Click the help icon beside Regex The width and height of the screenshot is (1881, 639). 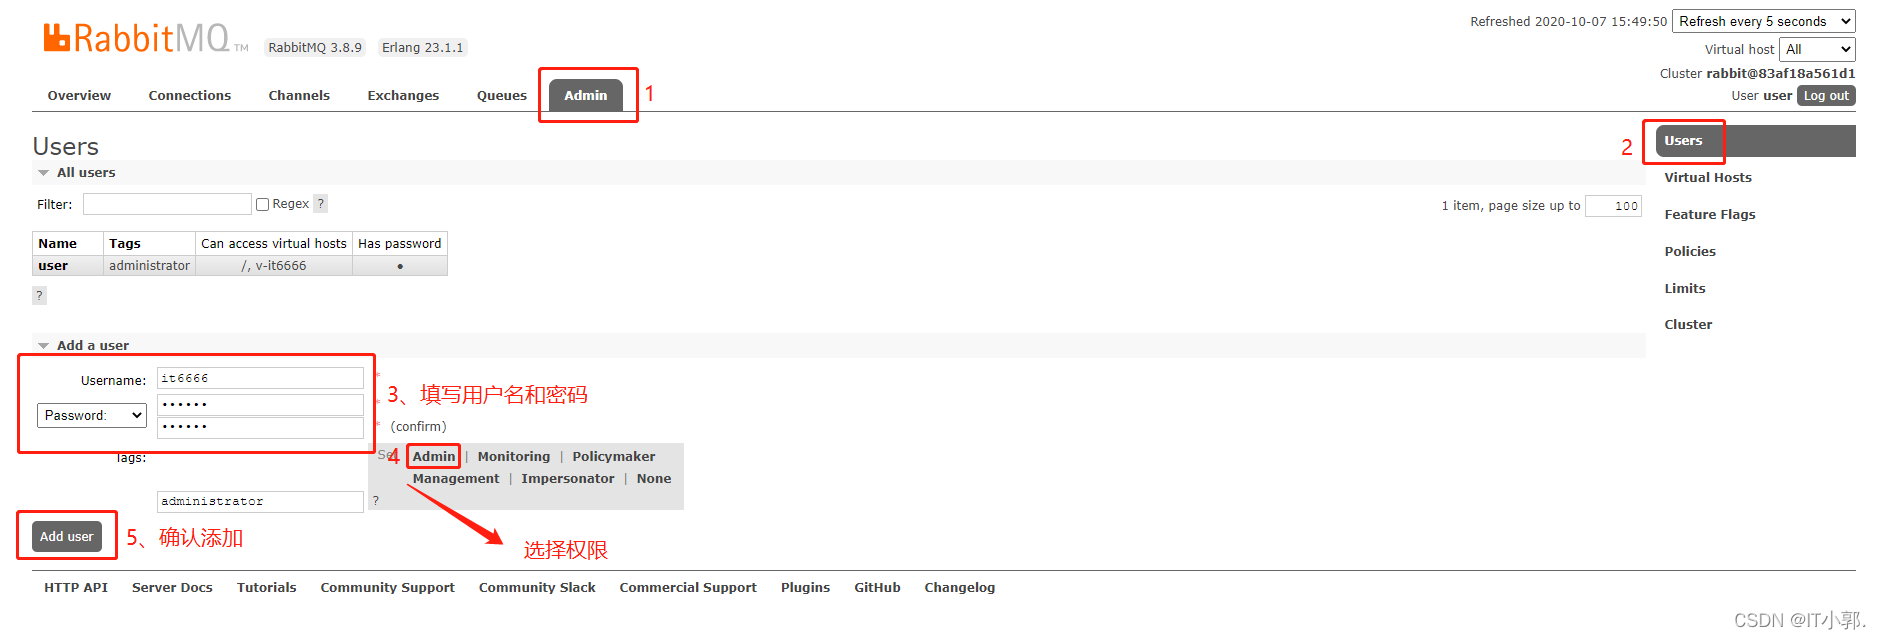[x=320, y=204]
